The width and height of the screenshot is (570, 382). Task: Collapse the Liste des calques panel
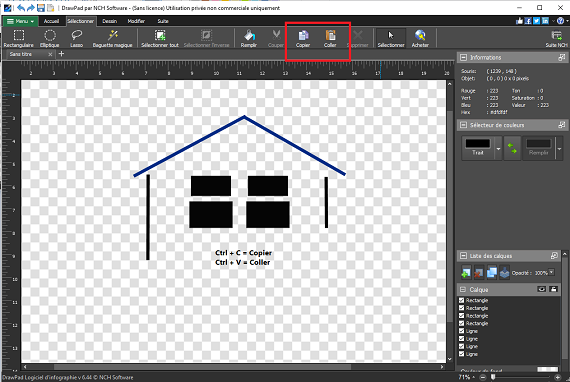463,256
